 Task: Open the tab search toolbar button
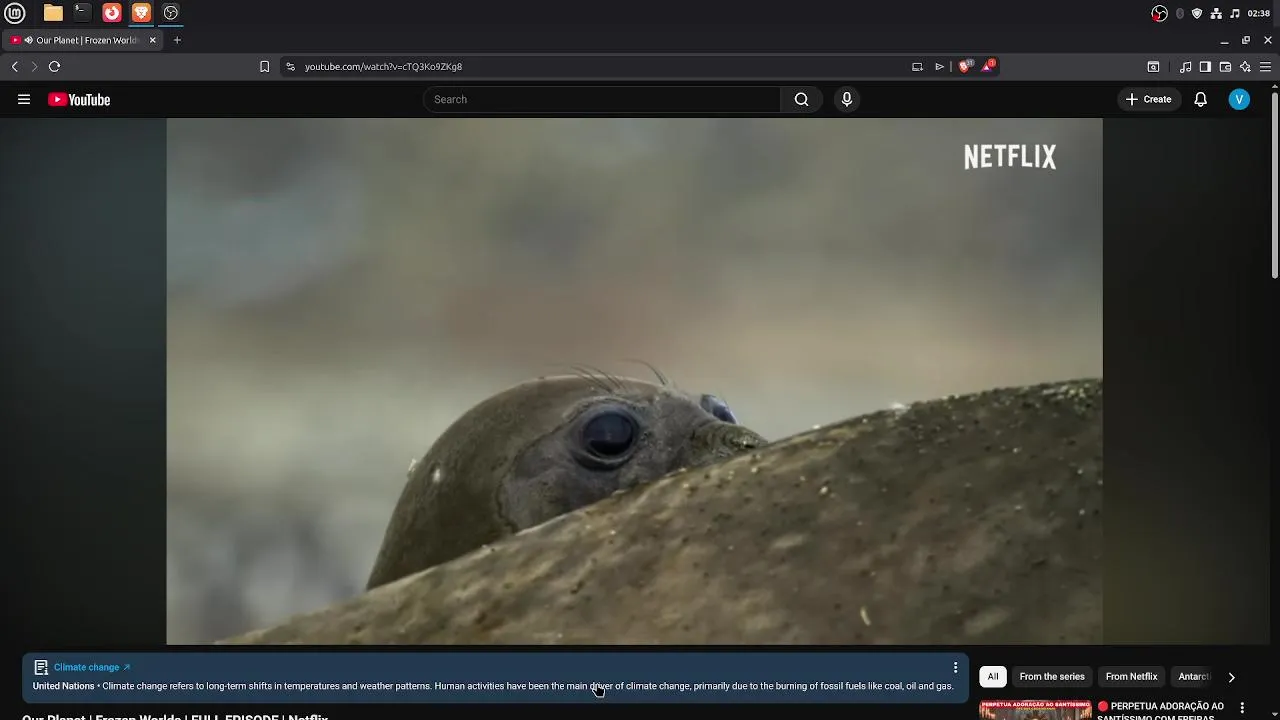[1153, 67]
